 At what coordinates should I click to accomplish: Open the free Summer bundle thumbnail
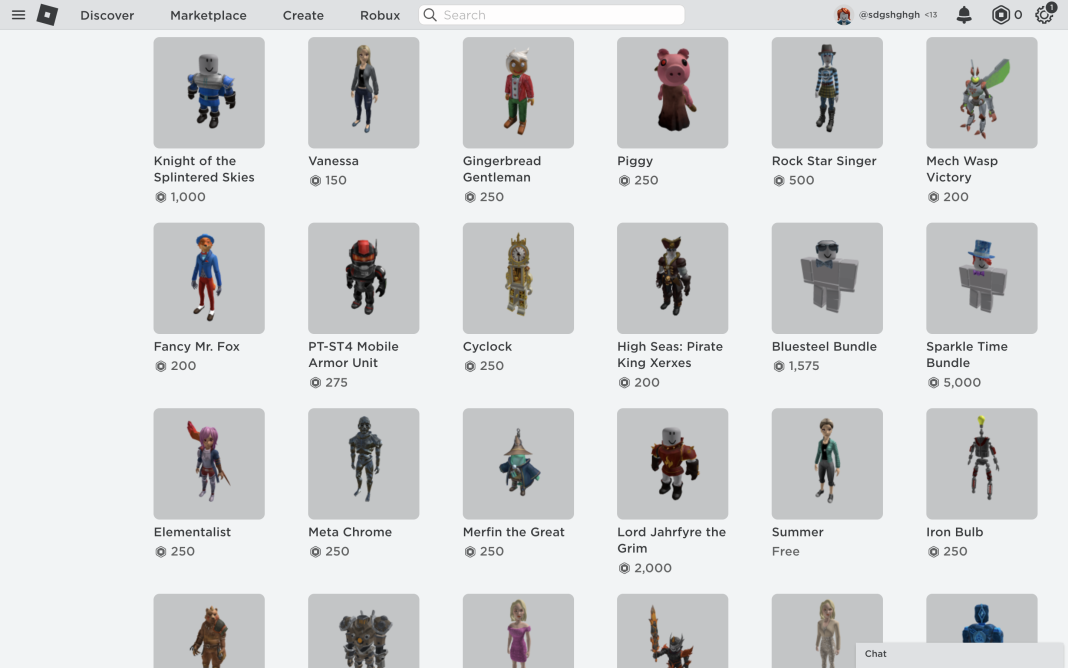click(828, 464)
